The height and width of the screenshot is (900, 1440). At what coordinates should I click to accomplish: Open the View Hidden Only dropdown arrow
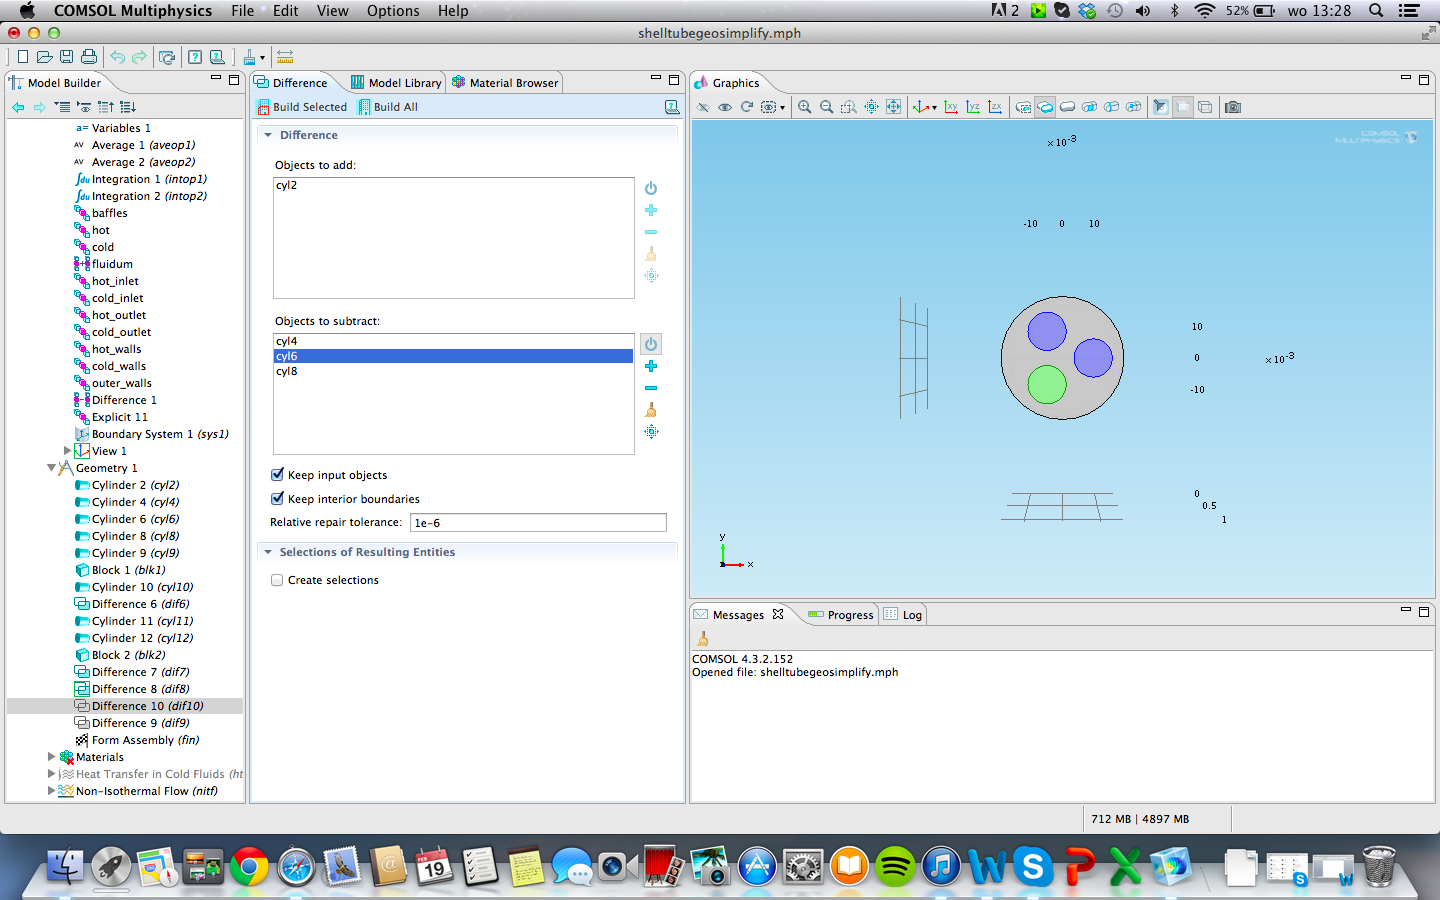coord(782,108)
